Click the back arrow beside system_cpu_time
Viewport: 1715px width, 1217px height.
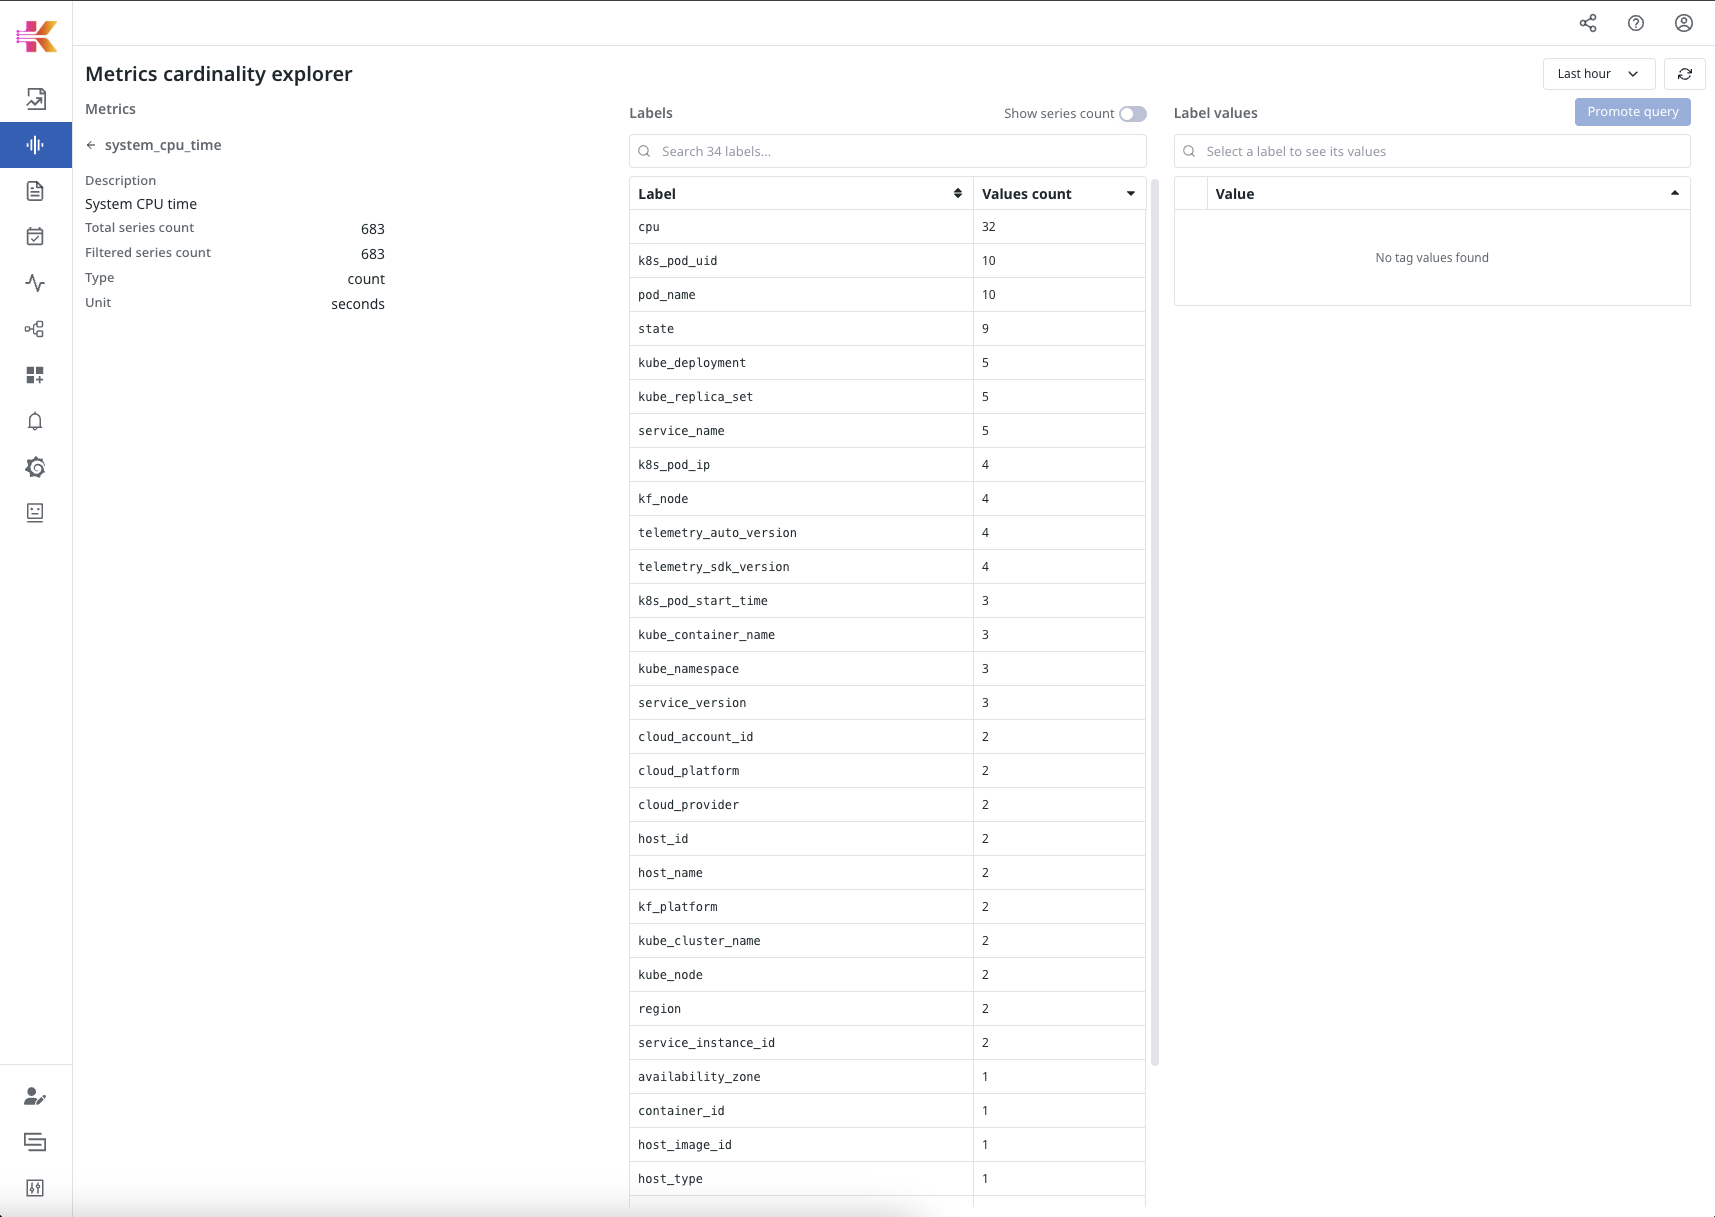(x=91, y=145)
